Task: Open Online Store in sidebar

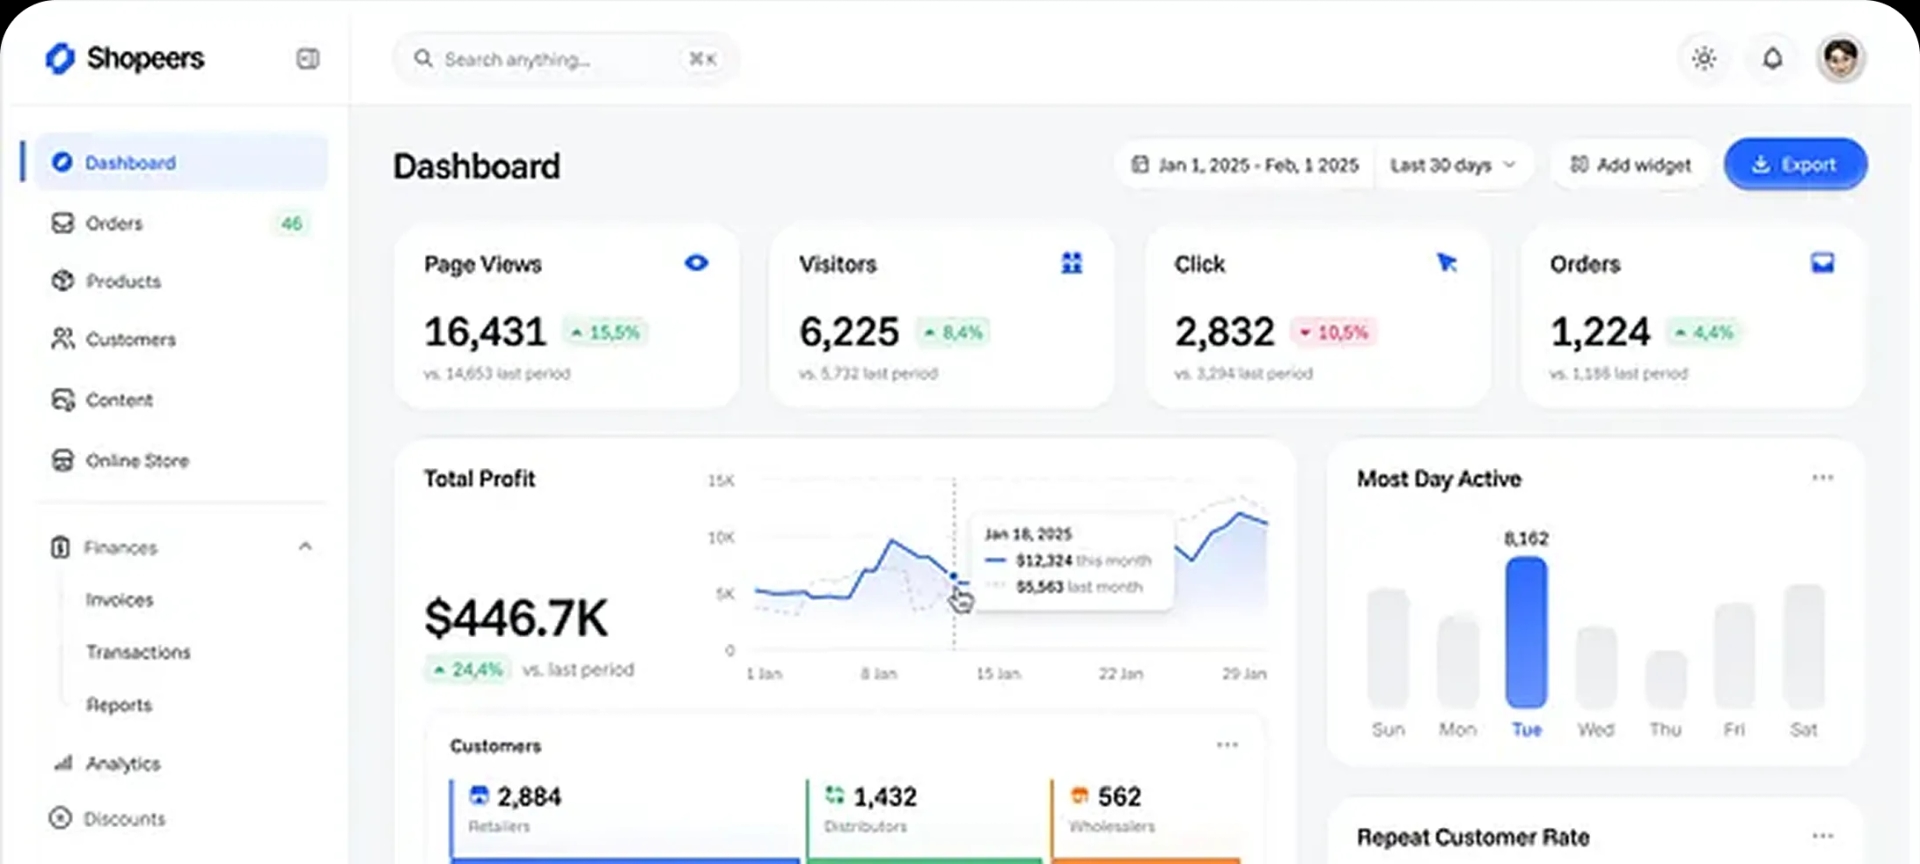Action: (182, 461)
